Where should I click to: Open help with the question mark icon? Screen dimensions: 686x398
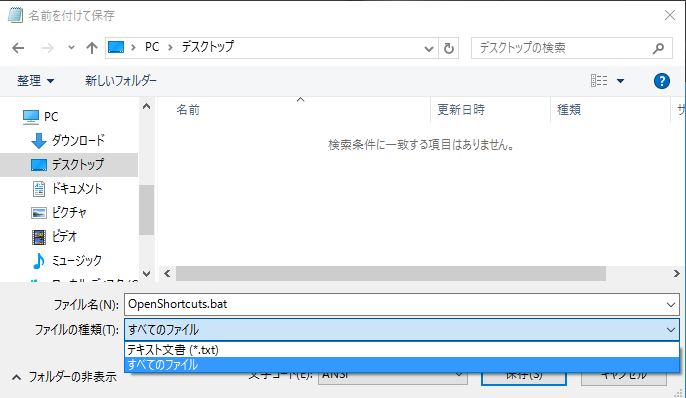coord(662,81)
